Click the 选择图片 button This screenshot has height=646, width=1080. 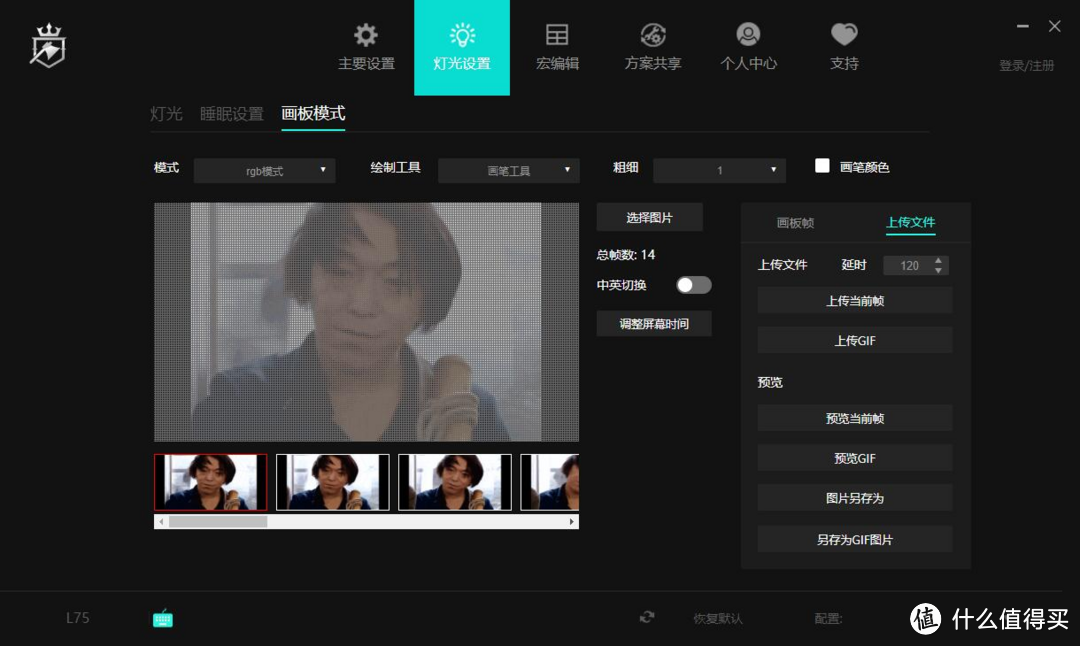click(649, 218)
